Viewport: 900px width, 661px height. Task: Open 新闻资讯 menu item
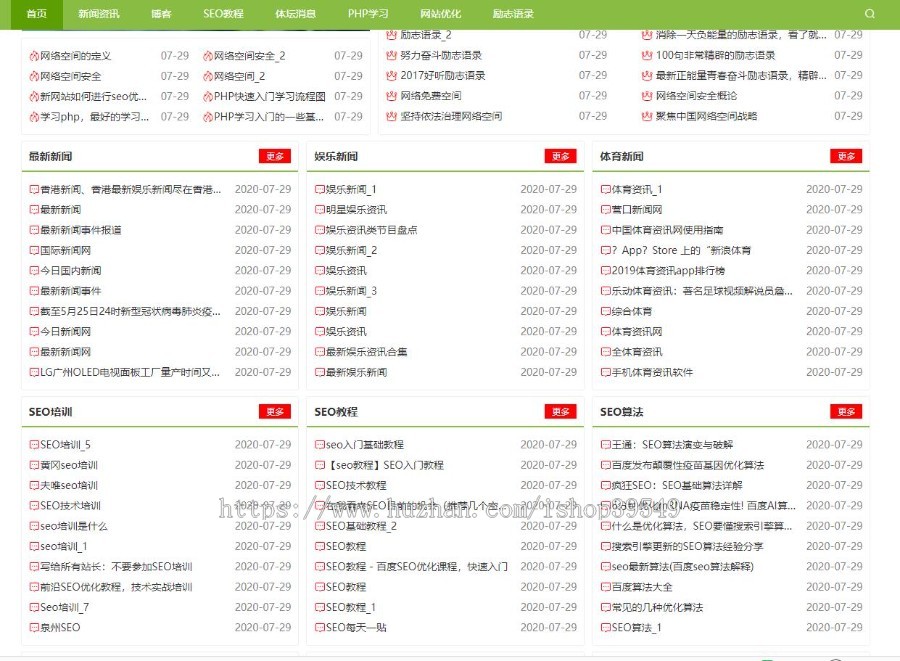tap(99, 14)
